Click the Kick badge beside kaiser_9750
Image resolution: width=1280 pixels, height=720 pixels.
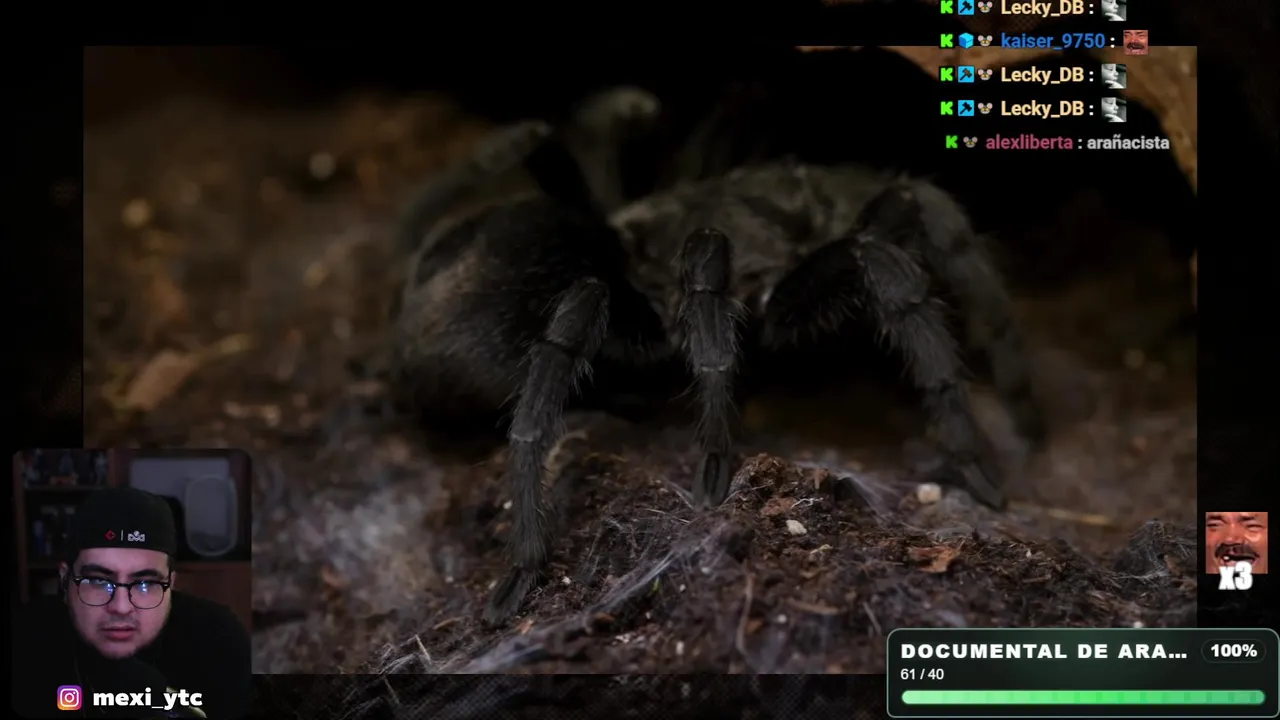click(x=946, y=41)
